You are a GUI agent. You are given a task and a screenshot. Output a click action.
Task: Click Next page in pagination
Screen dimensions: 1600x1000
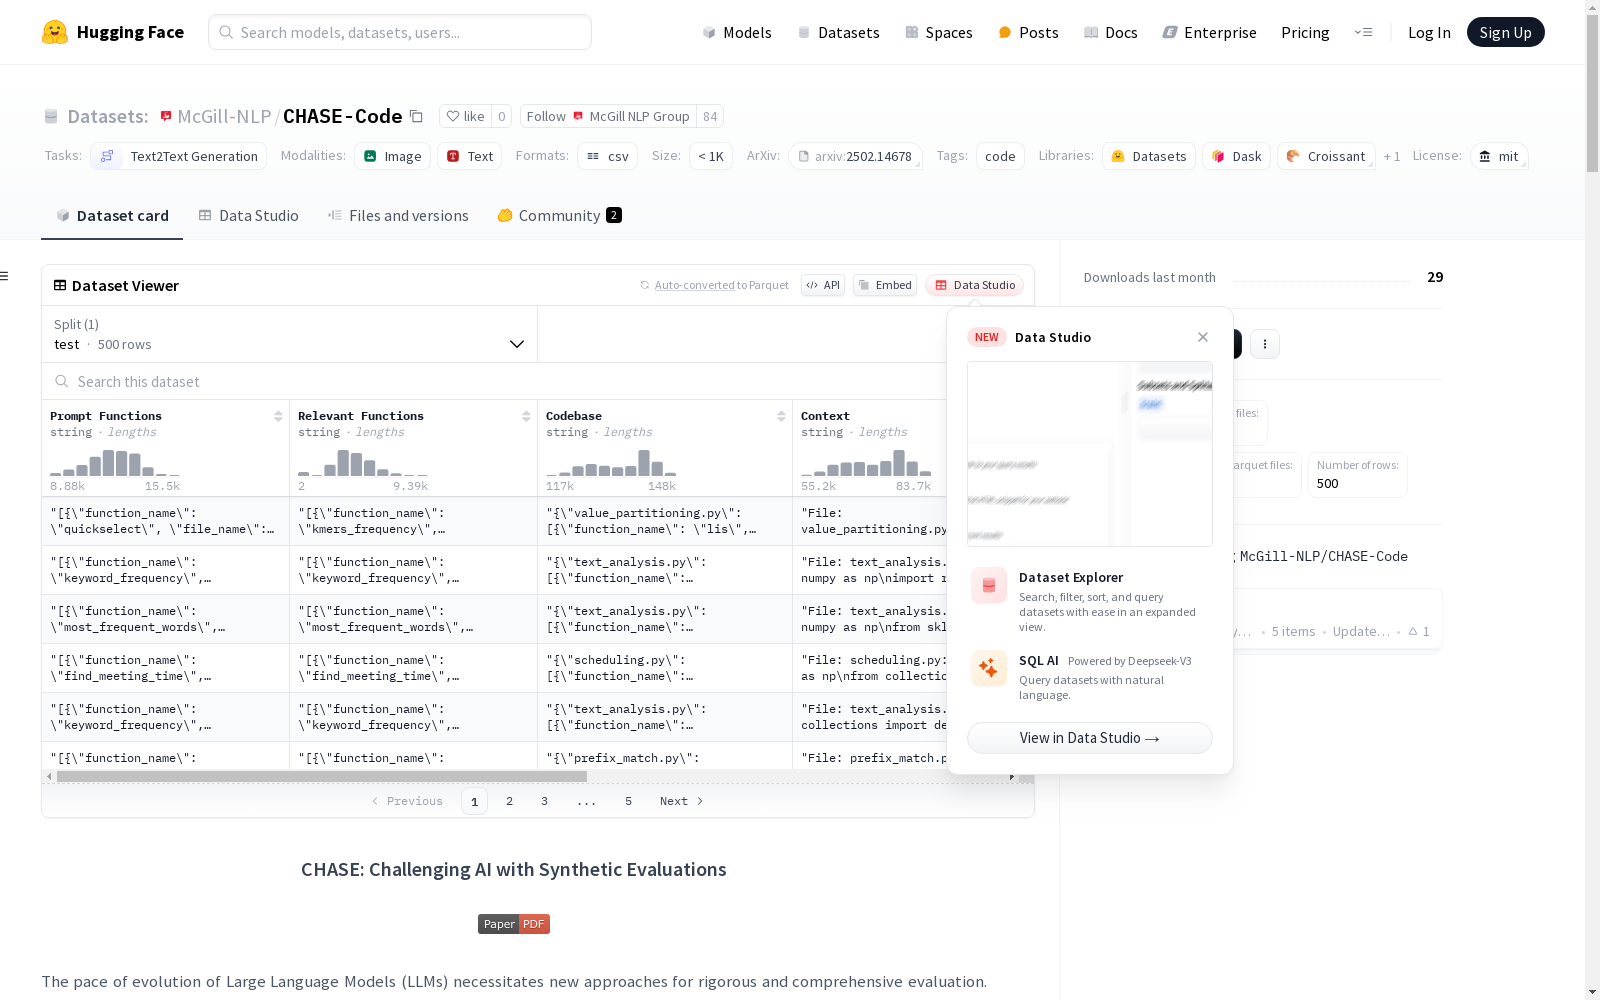[682, 801]
